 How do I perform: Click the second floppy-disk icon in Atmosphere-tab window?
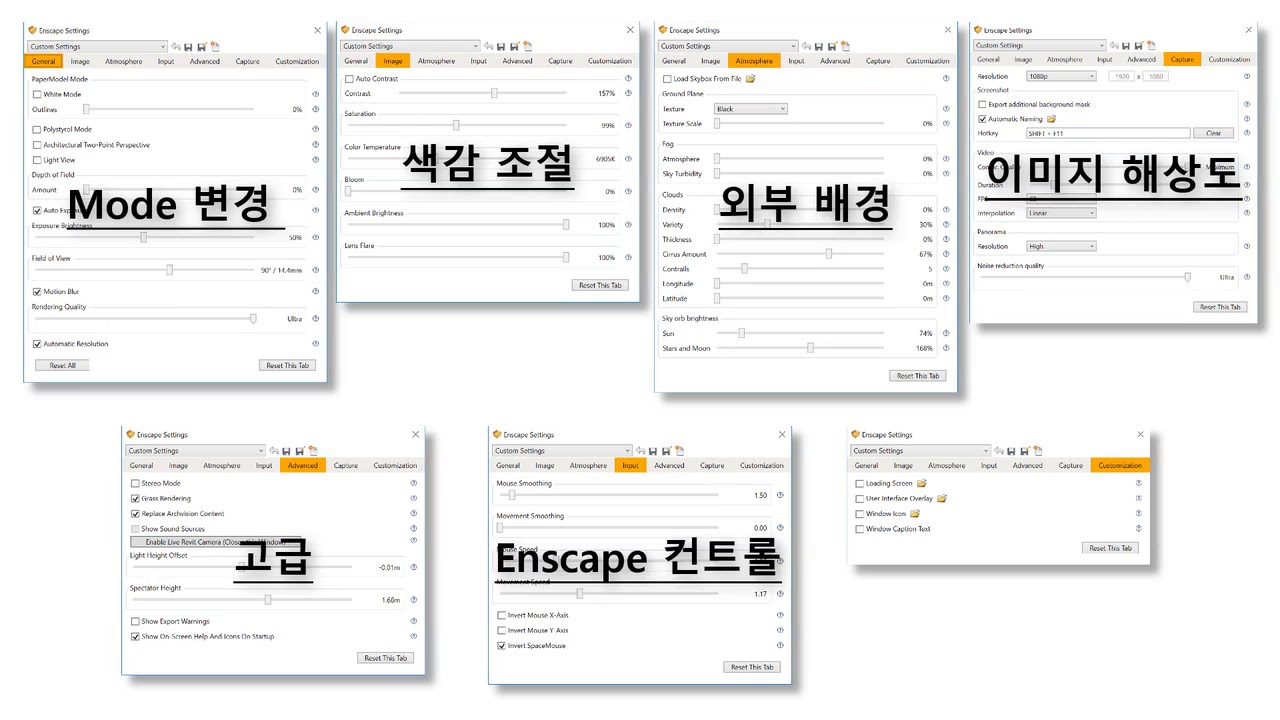click(832, 46)
